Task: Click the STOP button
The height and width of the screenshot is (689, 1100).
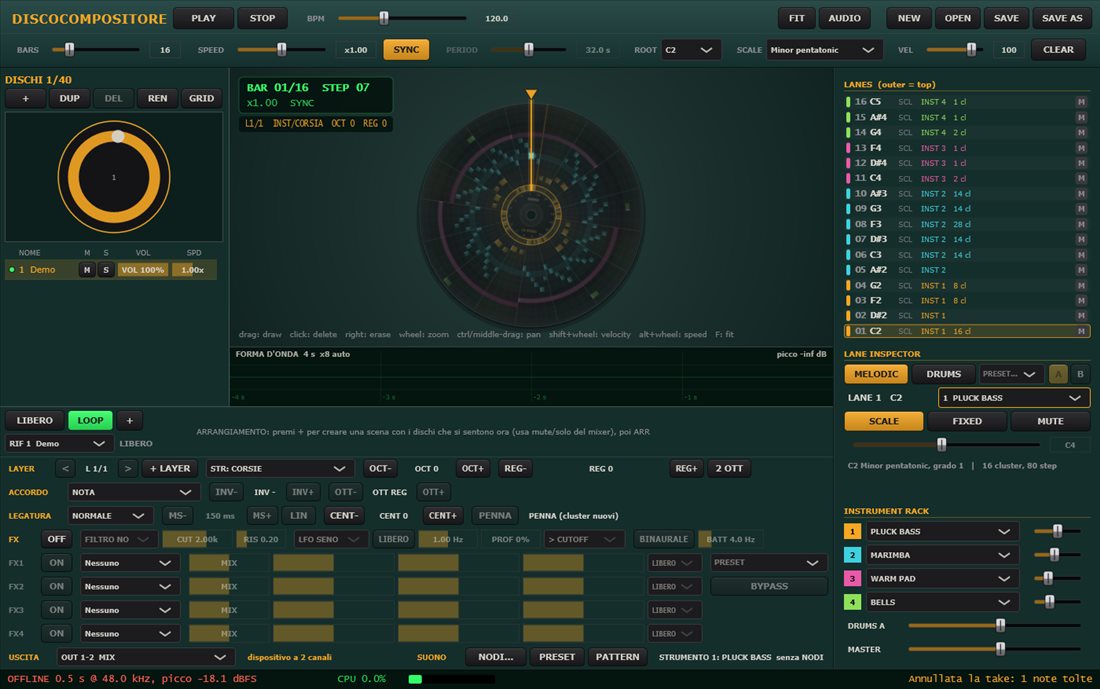Action: coord(262,18)
